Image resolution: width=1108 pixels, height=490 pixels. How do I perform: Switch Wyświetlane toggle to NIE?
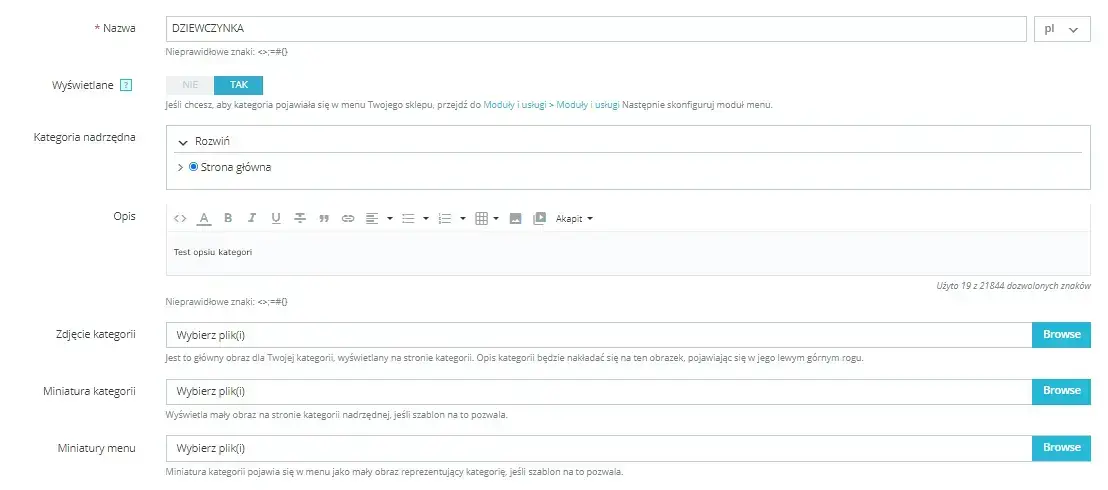(x=190, y=85)
